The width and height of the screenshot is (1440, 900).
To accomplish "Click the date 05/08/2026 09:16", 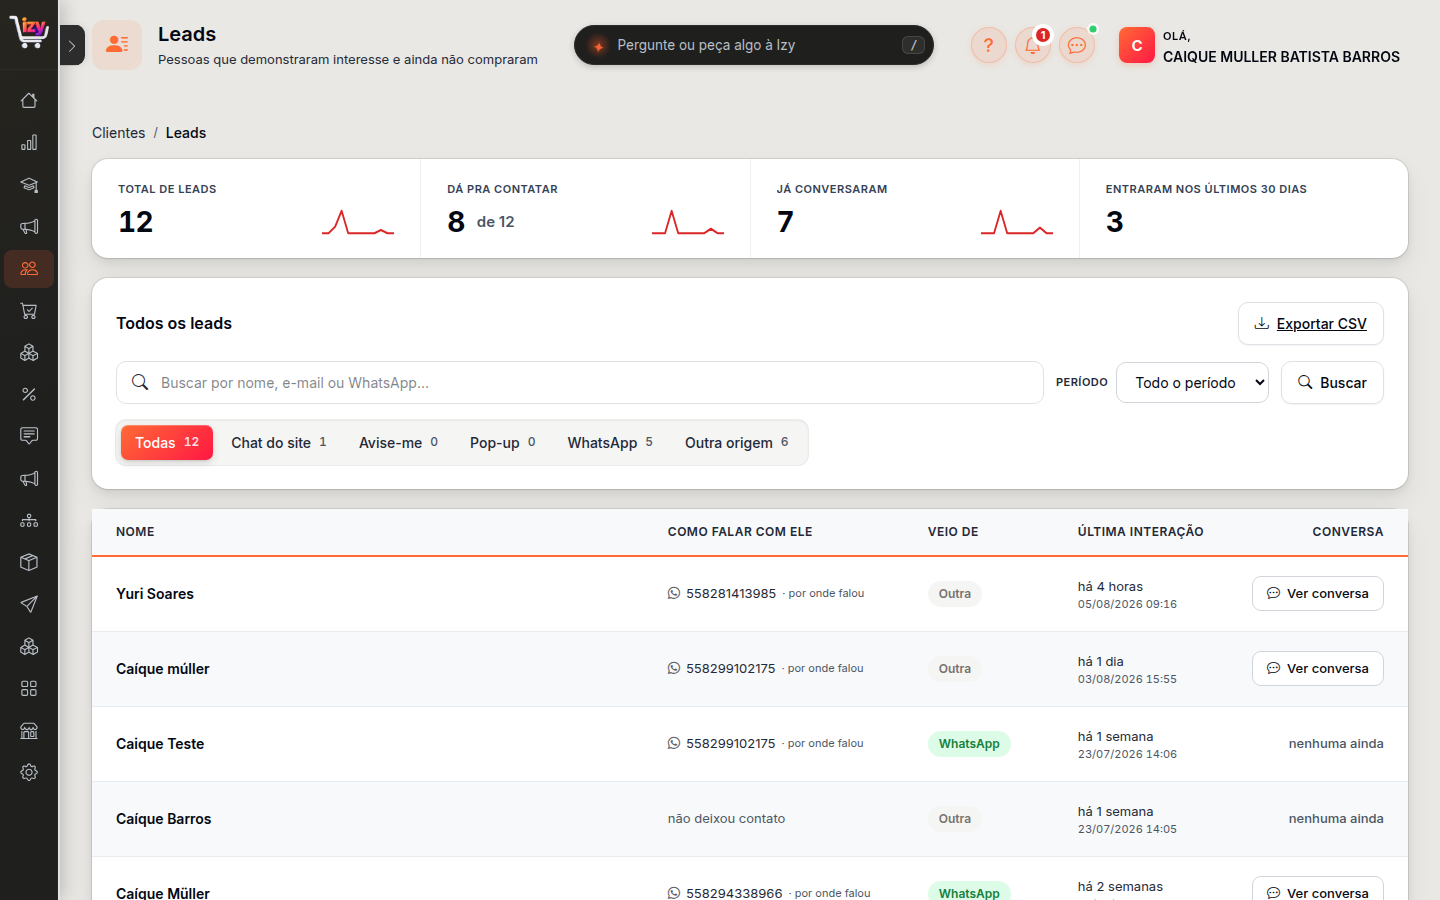I will [1127, 604].
